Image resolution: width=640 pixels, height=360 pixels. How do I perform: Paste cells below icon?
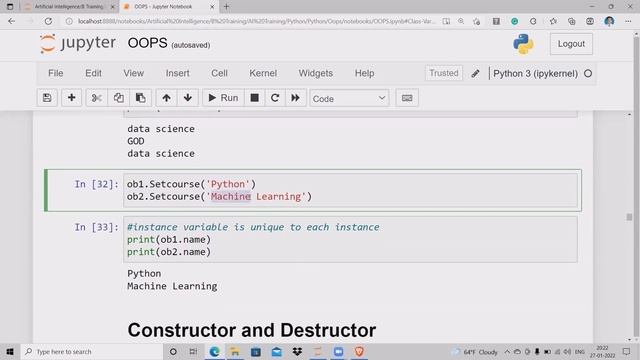click(140, 98)
